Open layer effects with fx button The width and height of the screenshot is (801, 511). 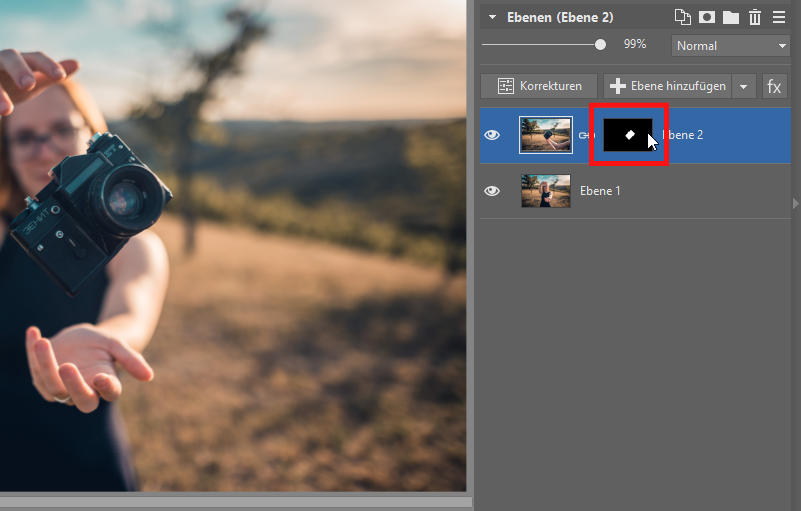[774, 86]
